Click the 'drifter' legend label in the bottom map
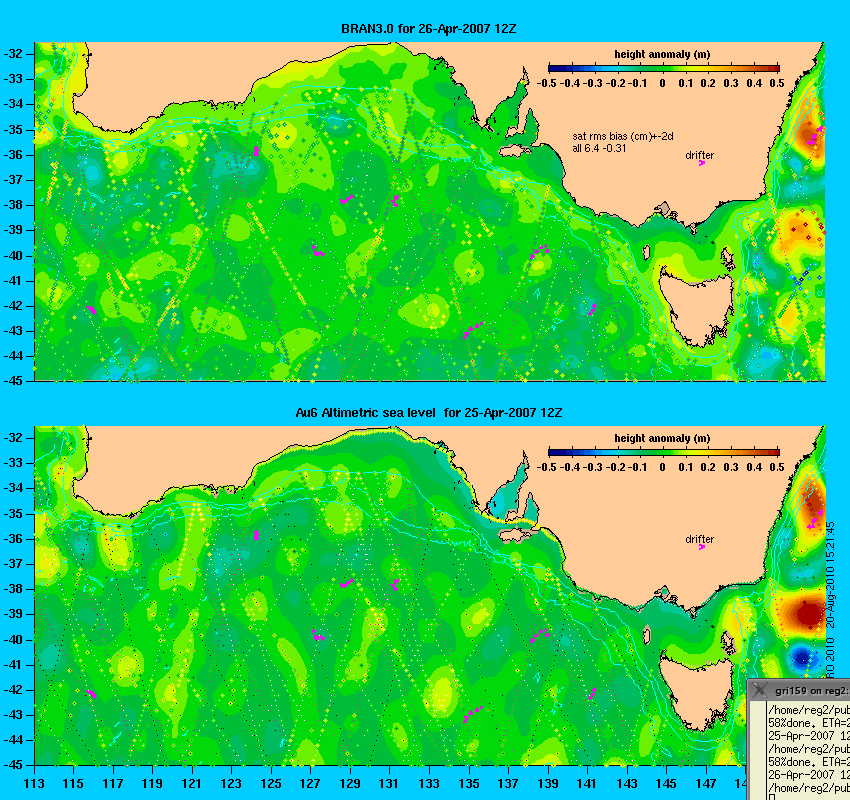The image size is (850, 800). tap(699, 539)
